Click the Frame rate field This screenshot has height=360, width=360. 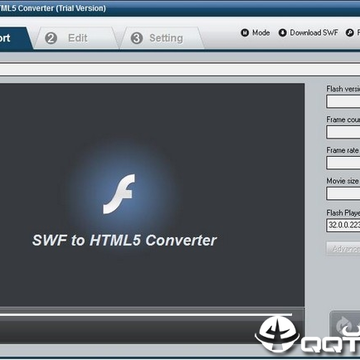tap(343, 163)
